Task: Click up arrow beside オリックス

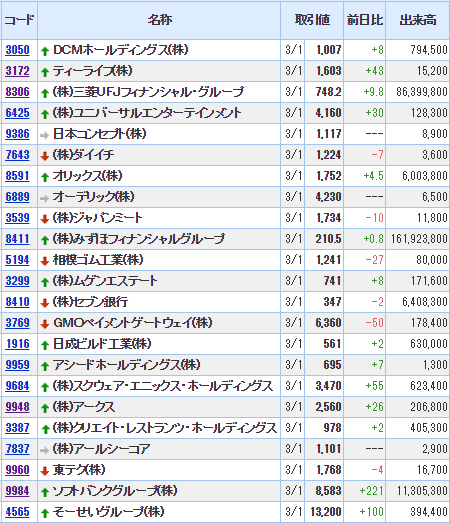Action: point(45,177)
